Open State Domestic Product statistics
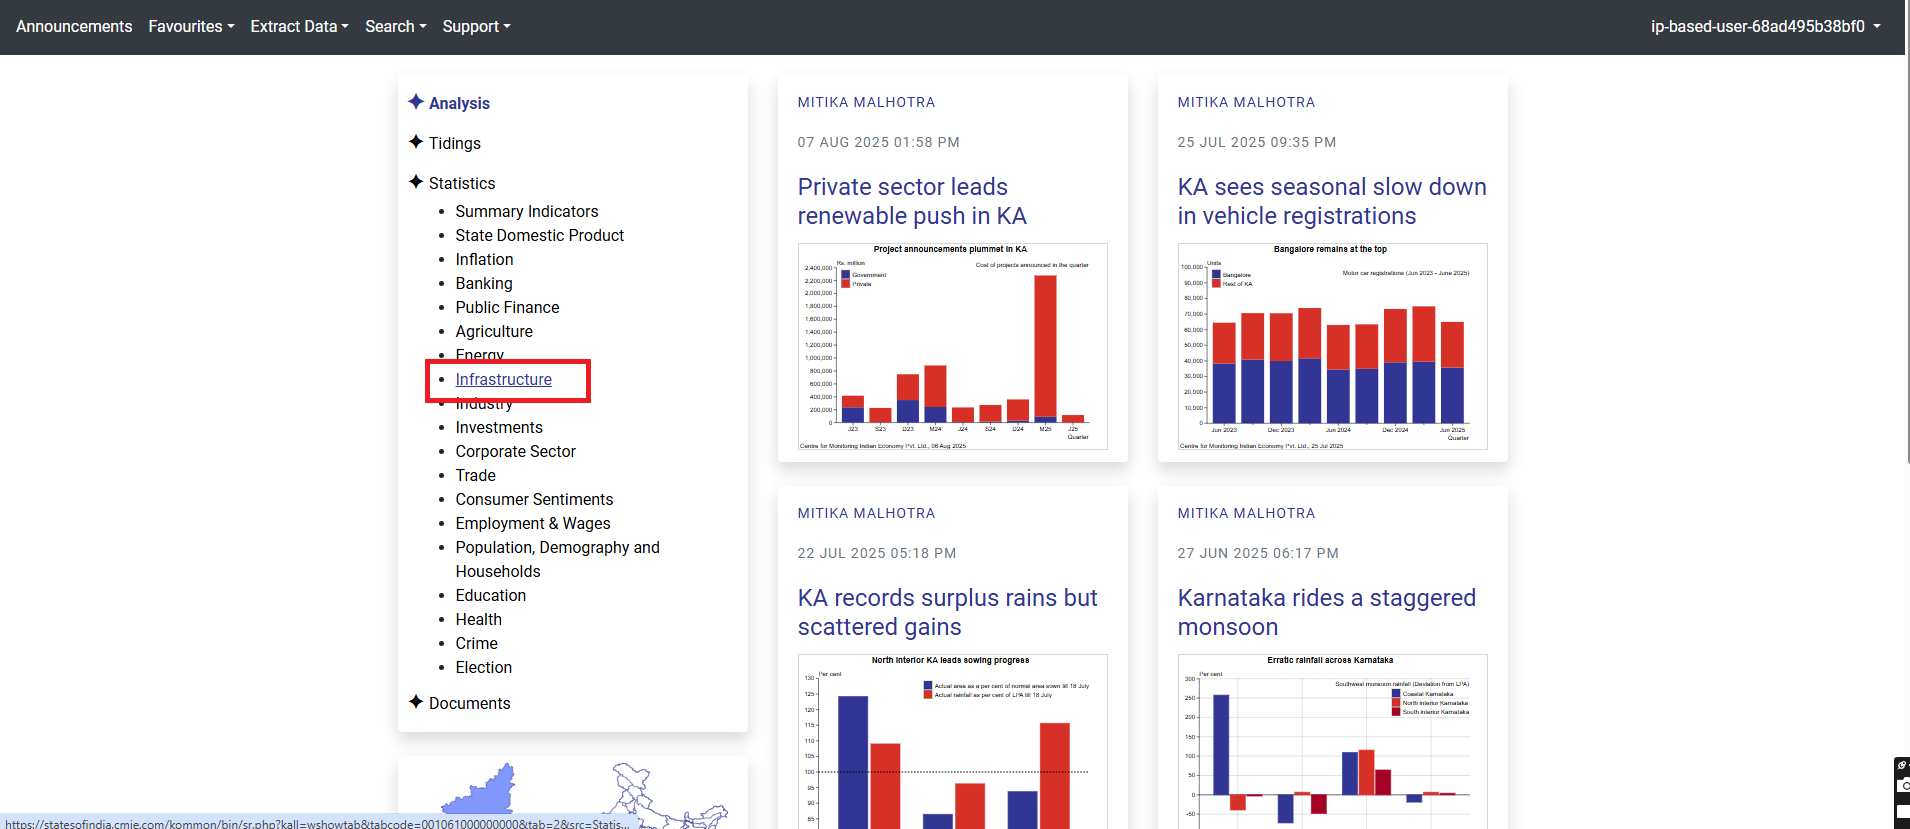This screenshot has height=829, width=1910. click(x=539, y=236)
